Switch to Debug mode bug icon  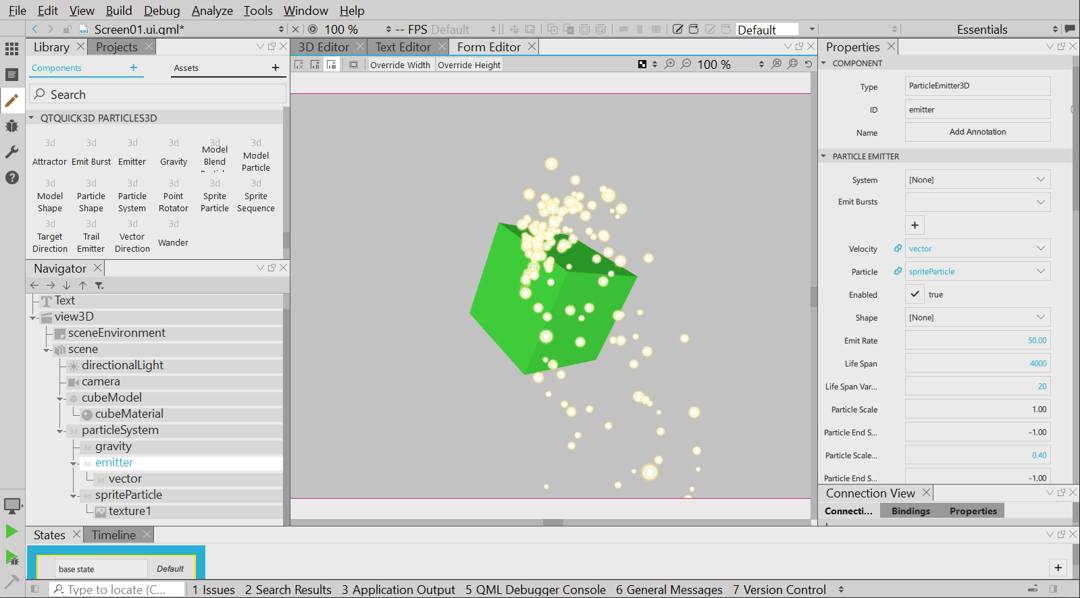coord(12,126)
